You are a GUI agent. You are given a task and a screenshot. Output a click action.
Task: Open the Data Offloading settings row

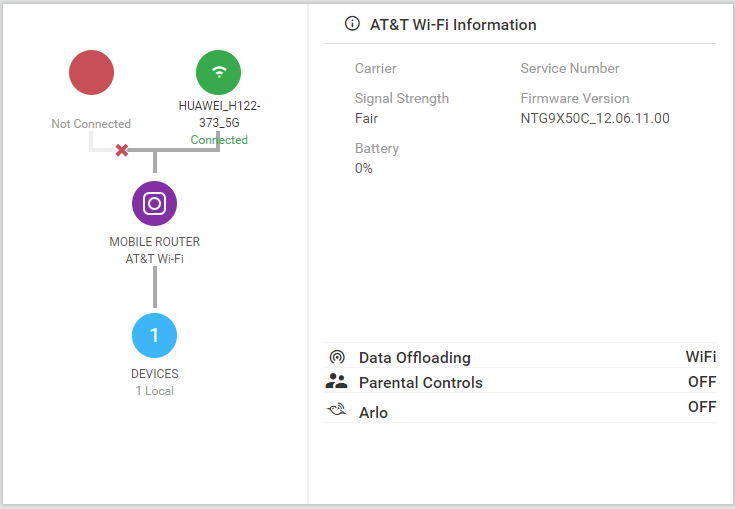tap(414, 358)
